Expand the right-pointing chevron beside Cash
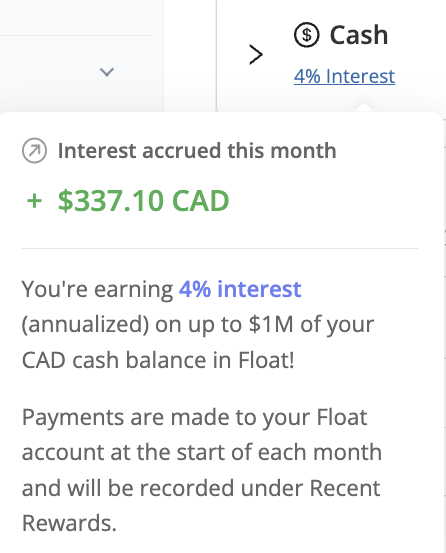The width and height of the screenshot is (446, 553). click(x=256, y=55)
